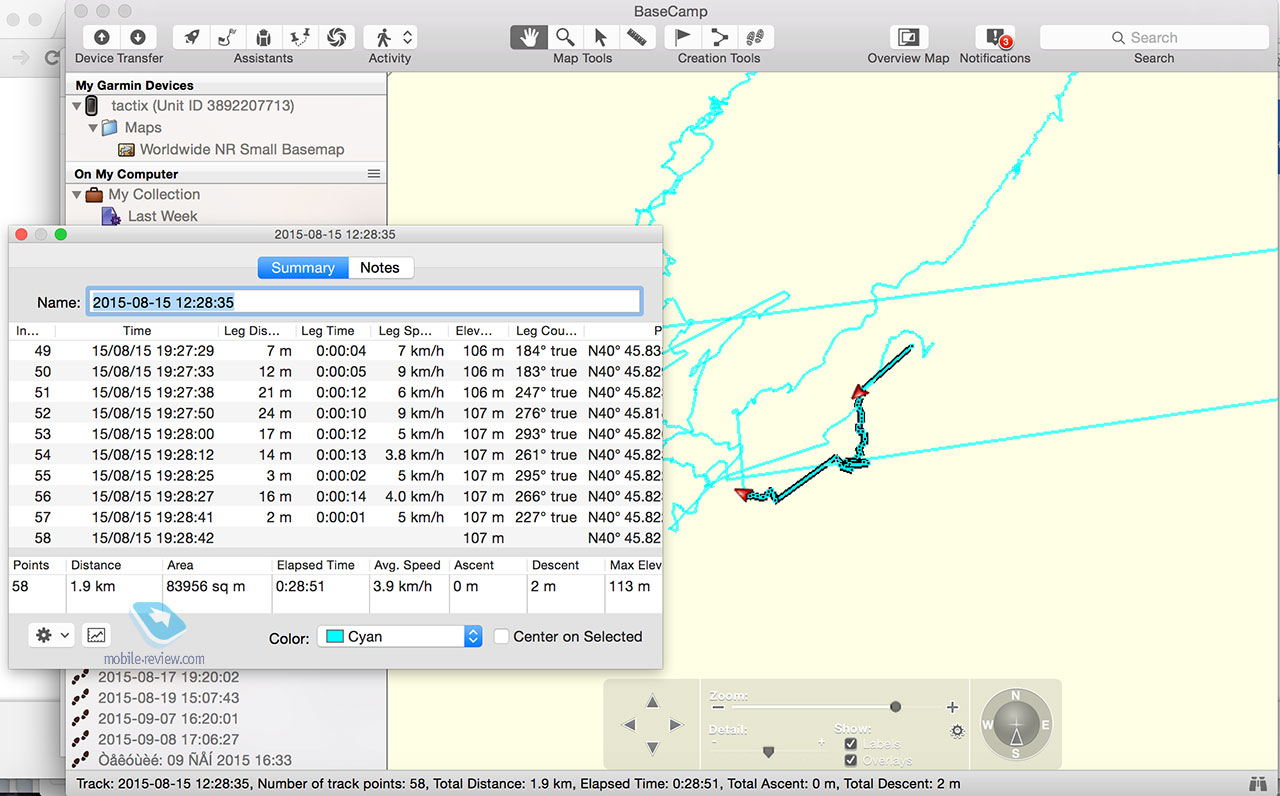This screenshot has width=1280, height=796.
Task: Uncheck the Labels checkbox
Action: (851, 744)
